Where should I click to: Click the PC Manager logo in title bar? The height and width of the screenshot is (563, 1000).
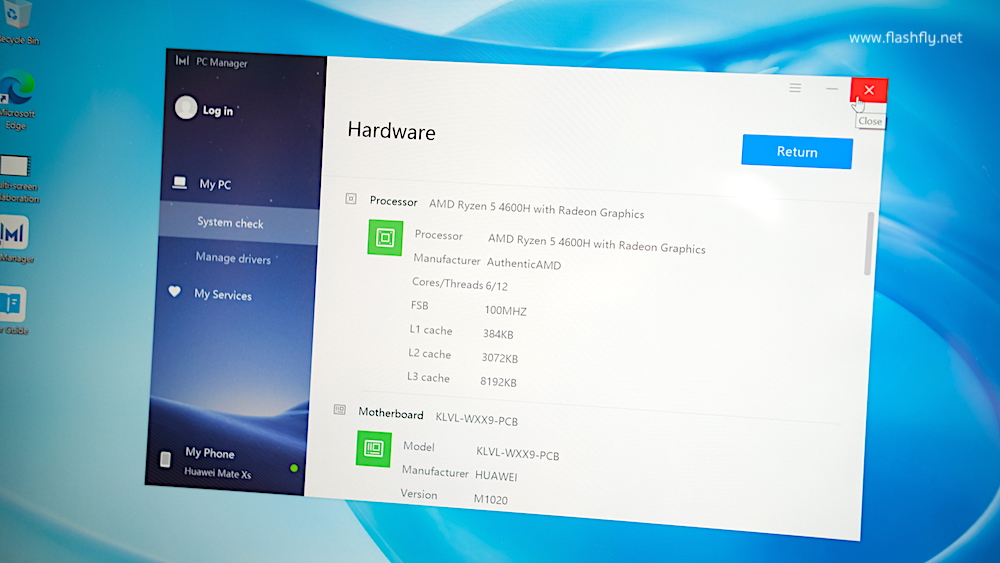click(182, 61)
